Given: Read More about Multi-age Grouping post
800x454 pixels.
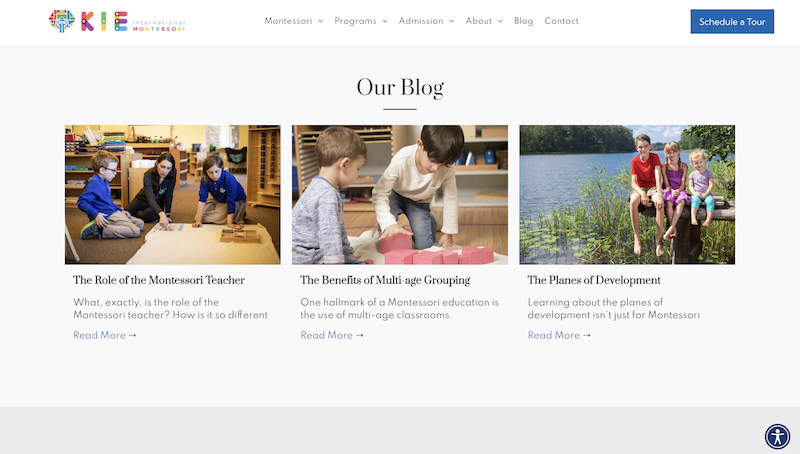Looking at the screenshot, I should click(332, 335).
